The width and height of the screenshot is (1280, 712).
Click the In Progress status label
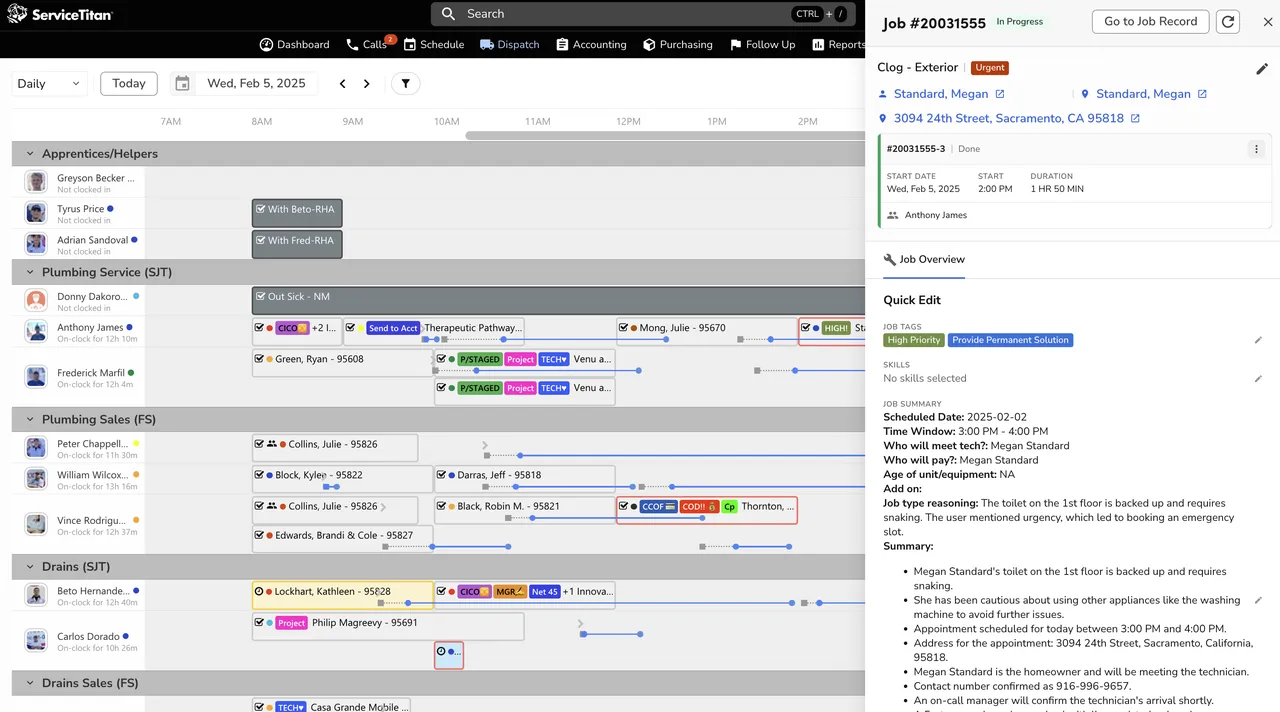[x=1019, y=22]
